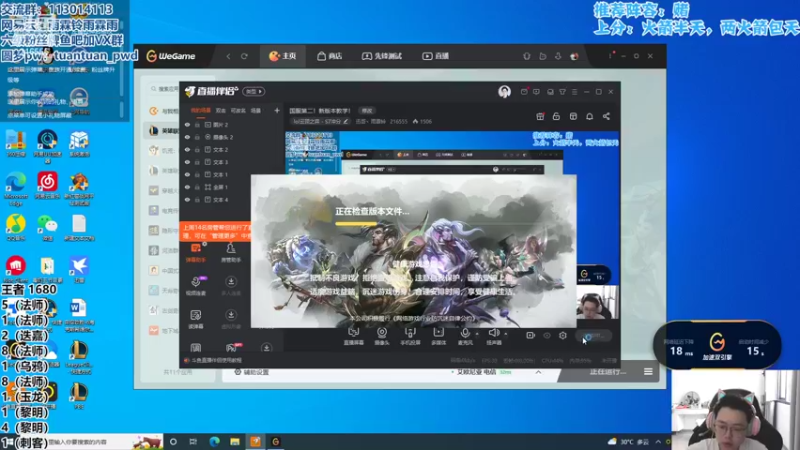Add a 直播屏幕 screen capture source
This screenshot has height=450, width=800.
coord(353,336)
